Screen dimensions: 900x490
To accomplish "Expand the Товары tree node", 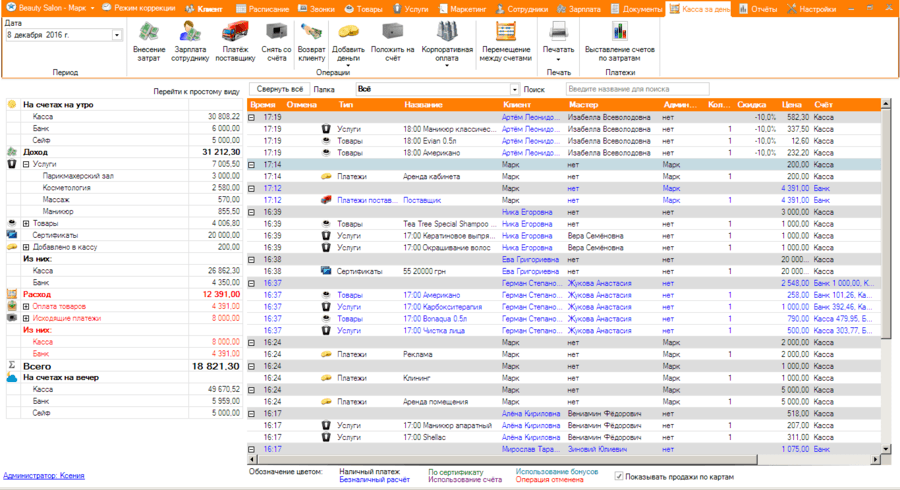I will [x=26, y=223].
